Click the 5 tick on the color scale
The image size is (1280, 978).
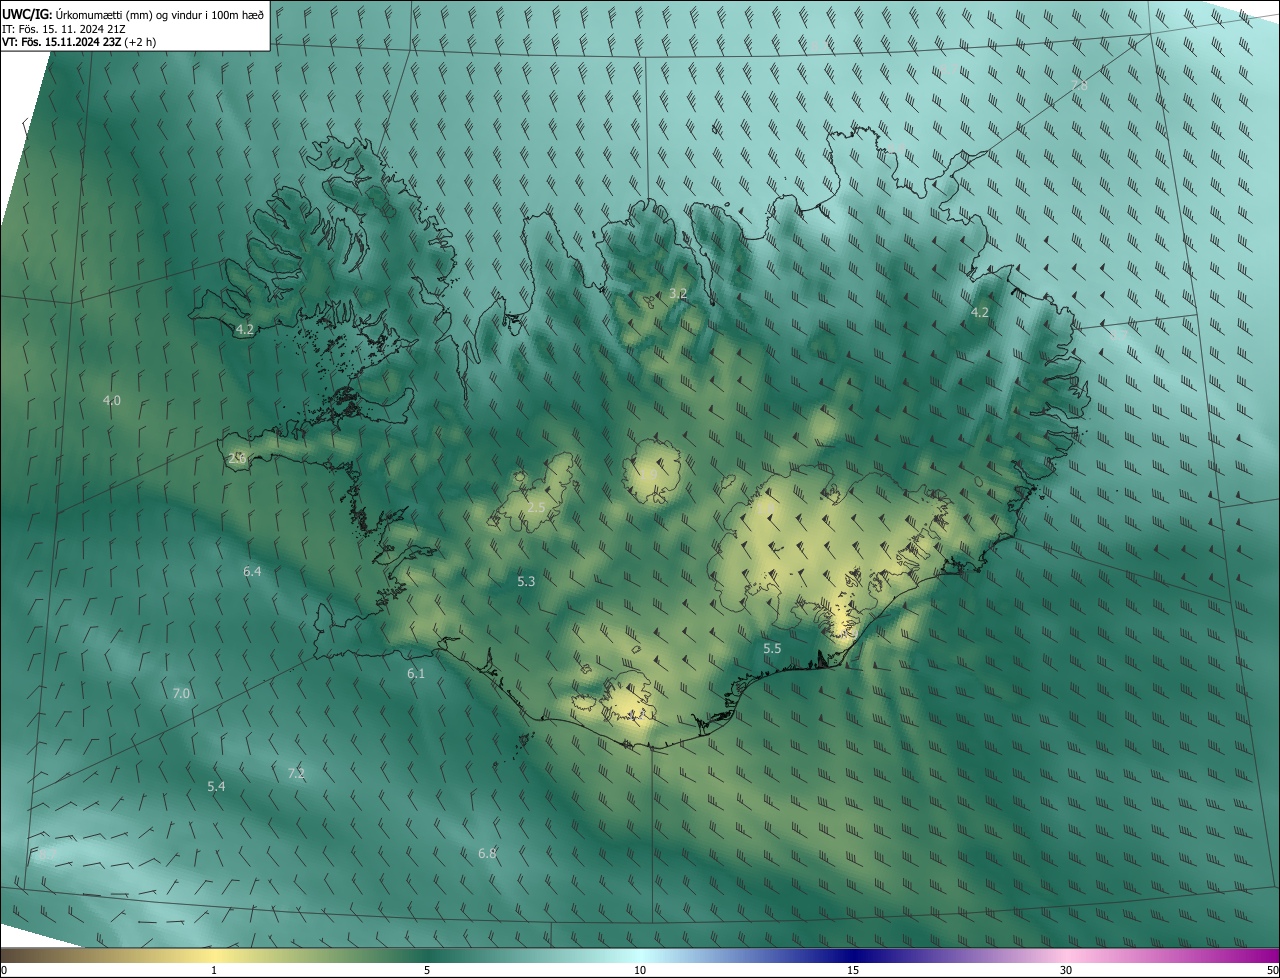[427, 970]
